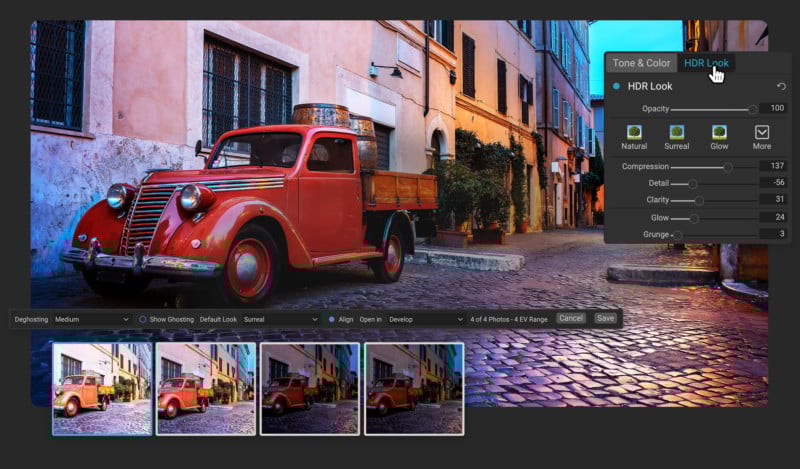The width and height of the screenshot is (800, 469).
Task: Apply the Surreal HDR preset icon
Action: pyautogui.click(x=677, y=132)
